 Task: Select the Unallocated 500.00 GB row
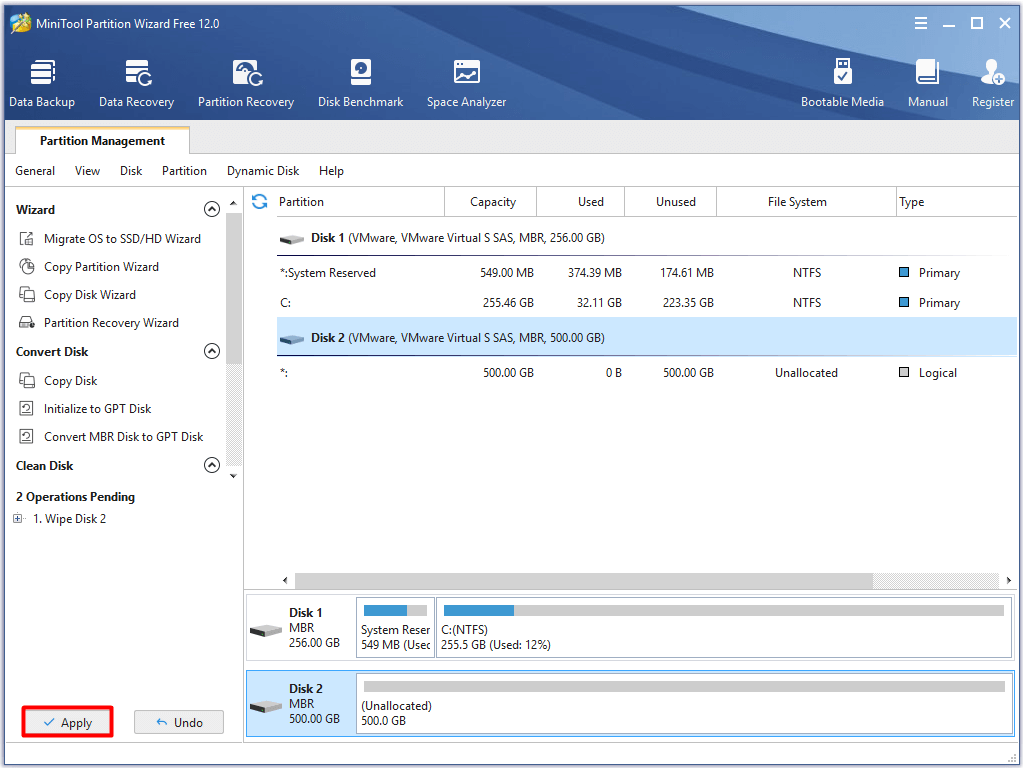click(x=647, y=373)
